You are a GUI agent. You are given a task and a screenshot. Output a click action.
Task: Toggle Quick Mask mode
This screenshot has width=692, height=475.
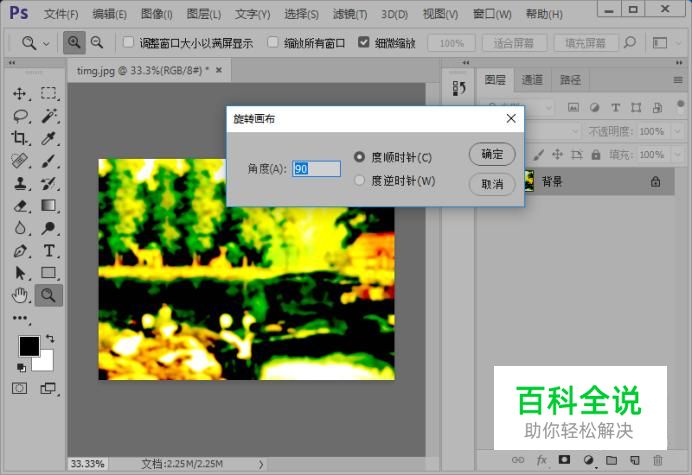coord(19,388)
